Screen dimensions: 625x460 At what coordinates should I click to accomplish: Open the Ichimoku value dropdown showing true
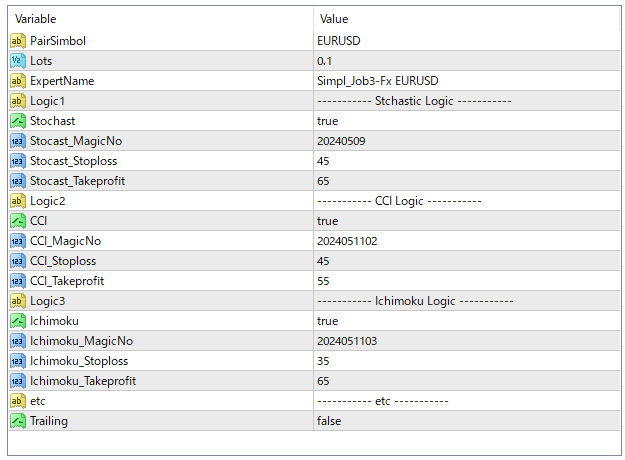tap(327, 321)
